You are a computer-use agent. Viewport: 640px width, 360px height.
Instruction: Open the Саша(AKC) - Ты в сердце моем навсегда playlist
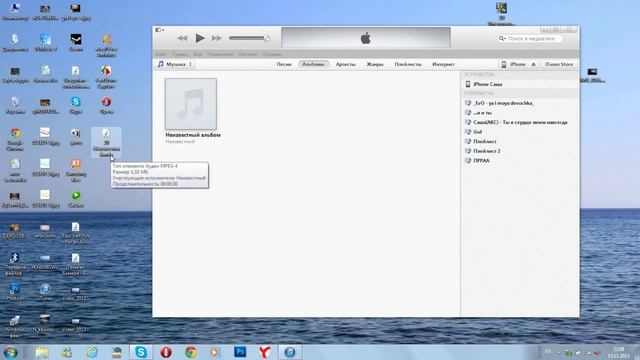[x=520, y=122]
